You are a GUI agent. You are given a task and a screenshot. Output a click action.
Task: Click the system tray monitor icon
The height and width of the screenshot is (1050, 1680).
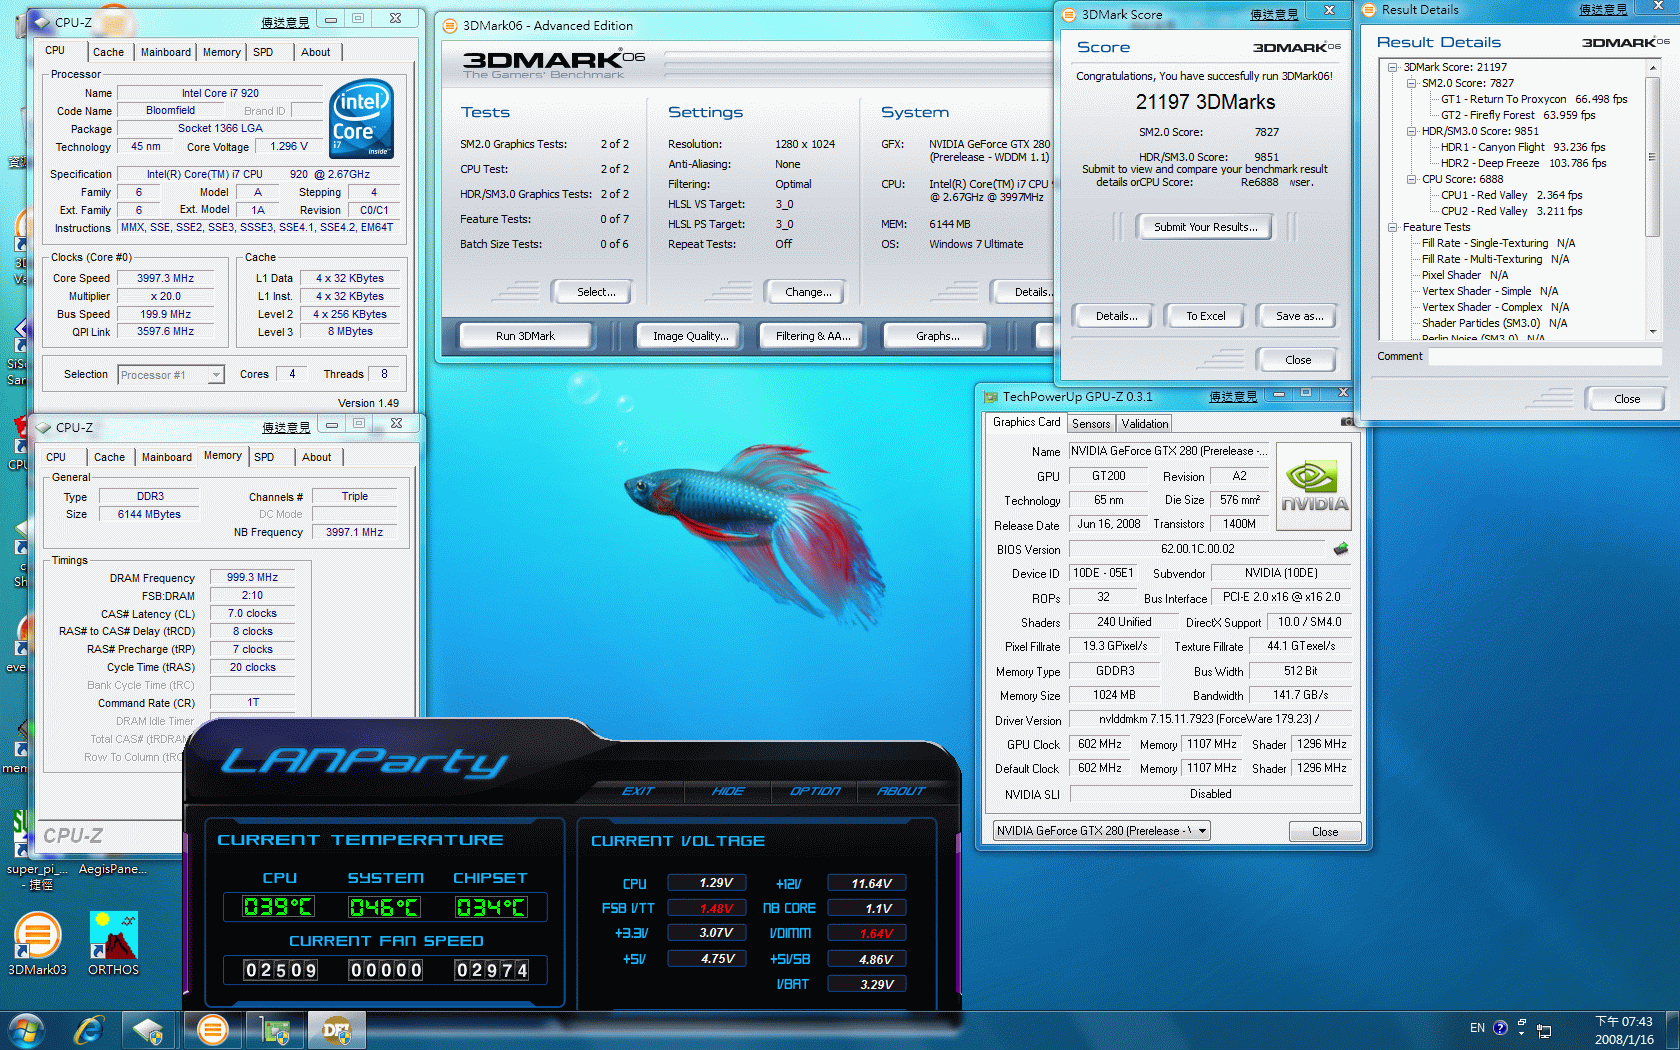point(1544,1030)
